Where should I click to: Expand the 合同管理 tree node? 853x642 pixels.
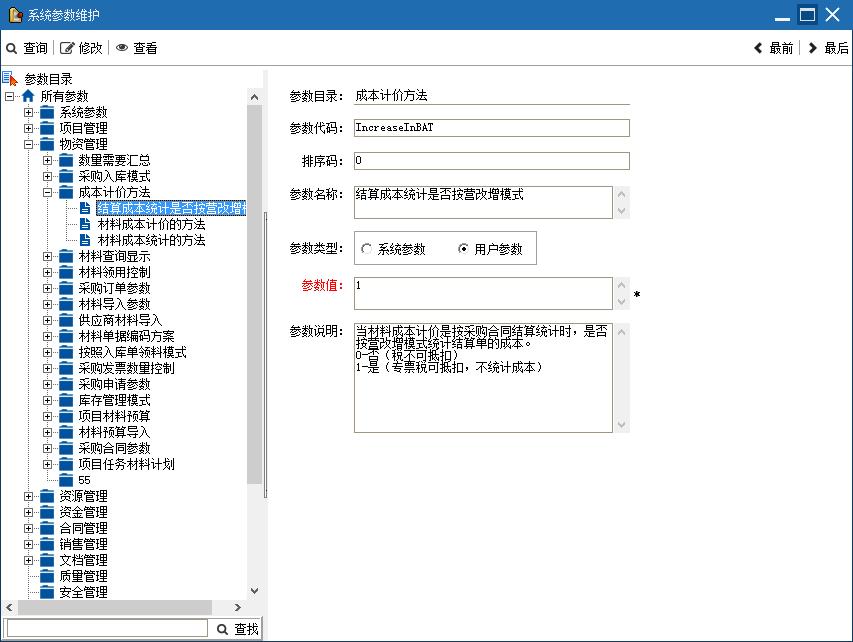click(x=29, y=528)
